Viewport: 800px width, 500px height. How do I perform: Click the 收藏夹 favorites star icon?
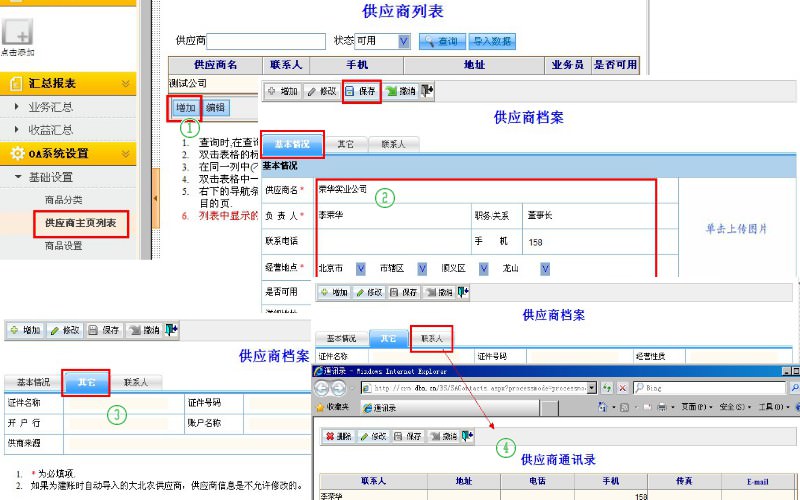point(321,408)
